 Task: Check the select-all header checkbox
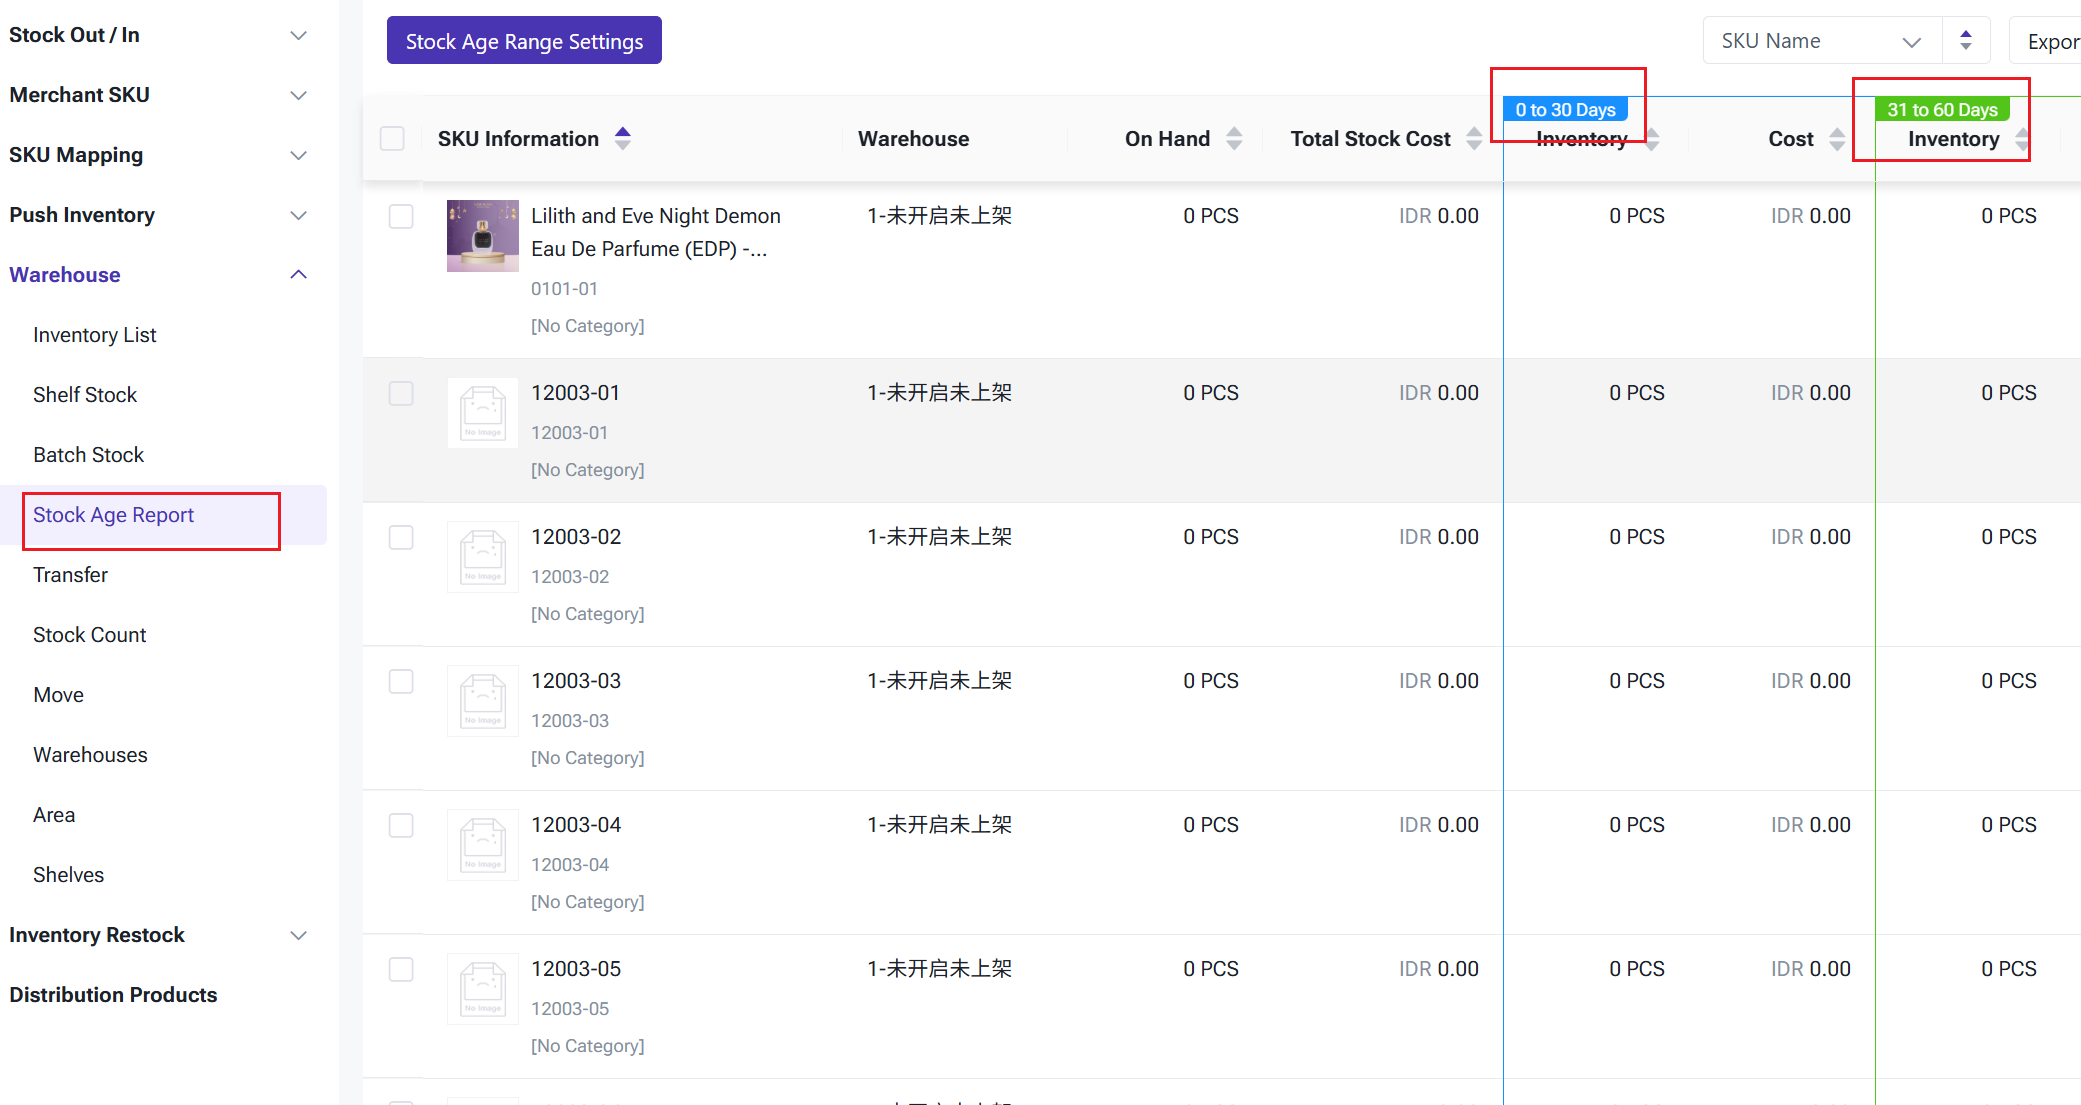pos(392,138)
